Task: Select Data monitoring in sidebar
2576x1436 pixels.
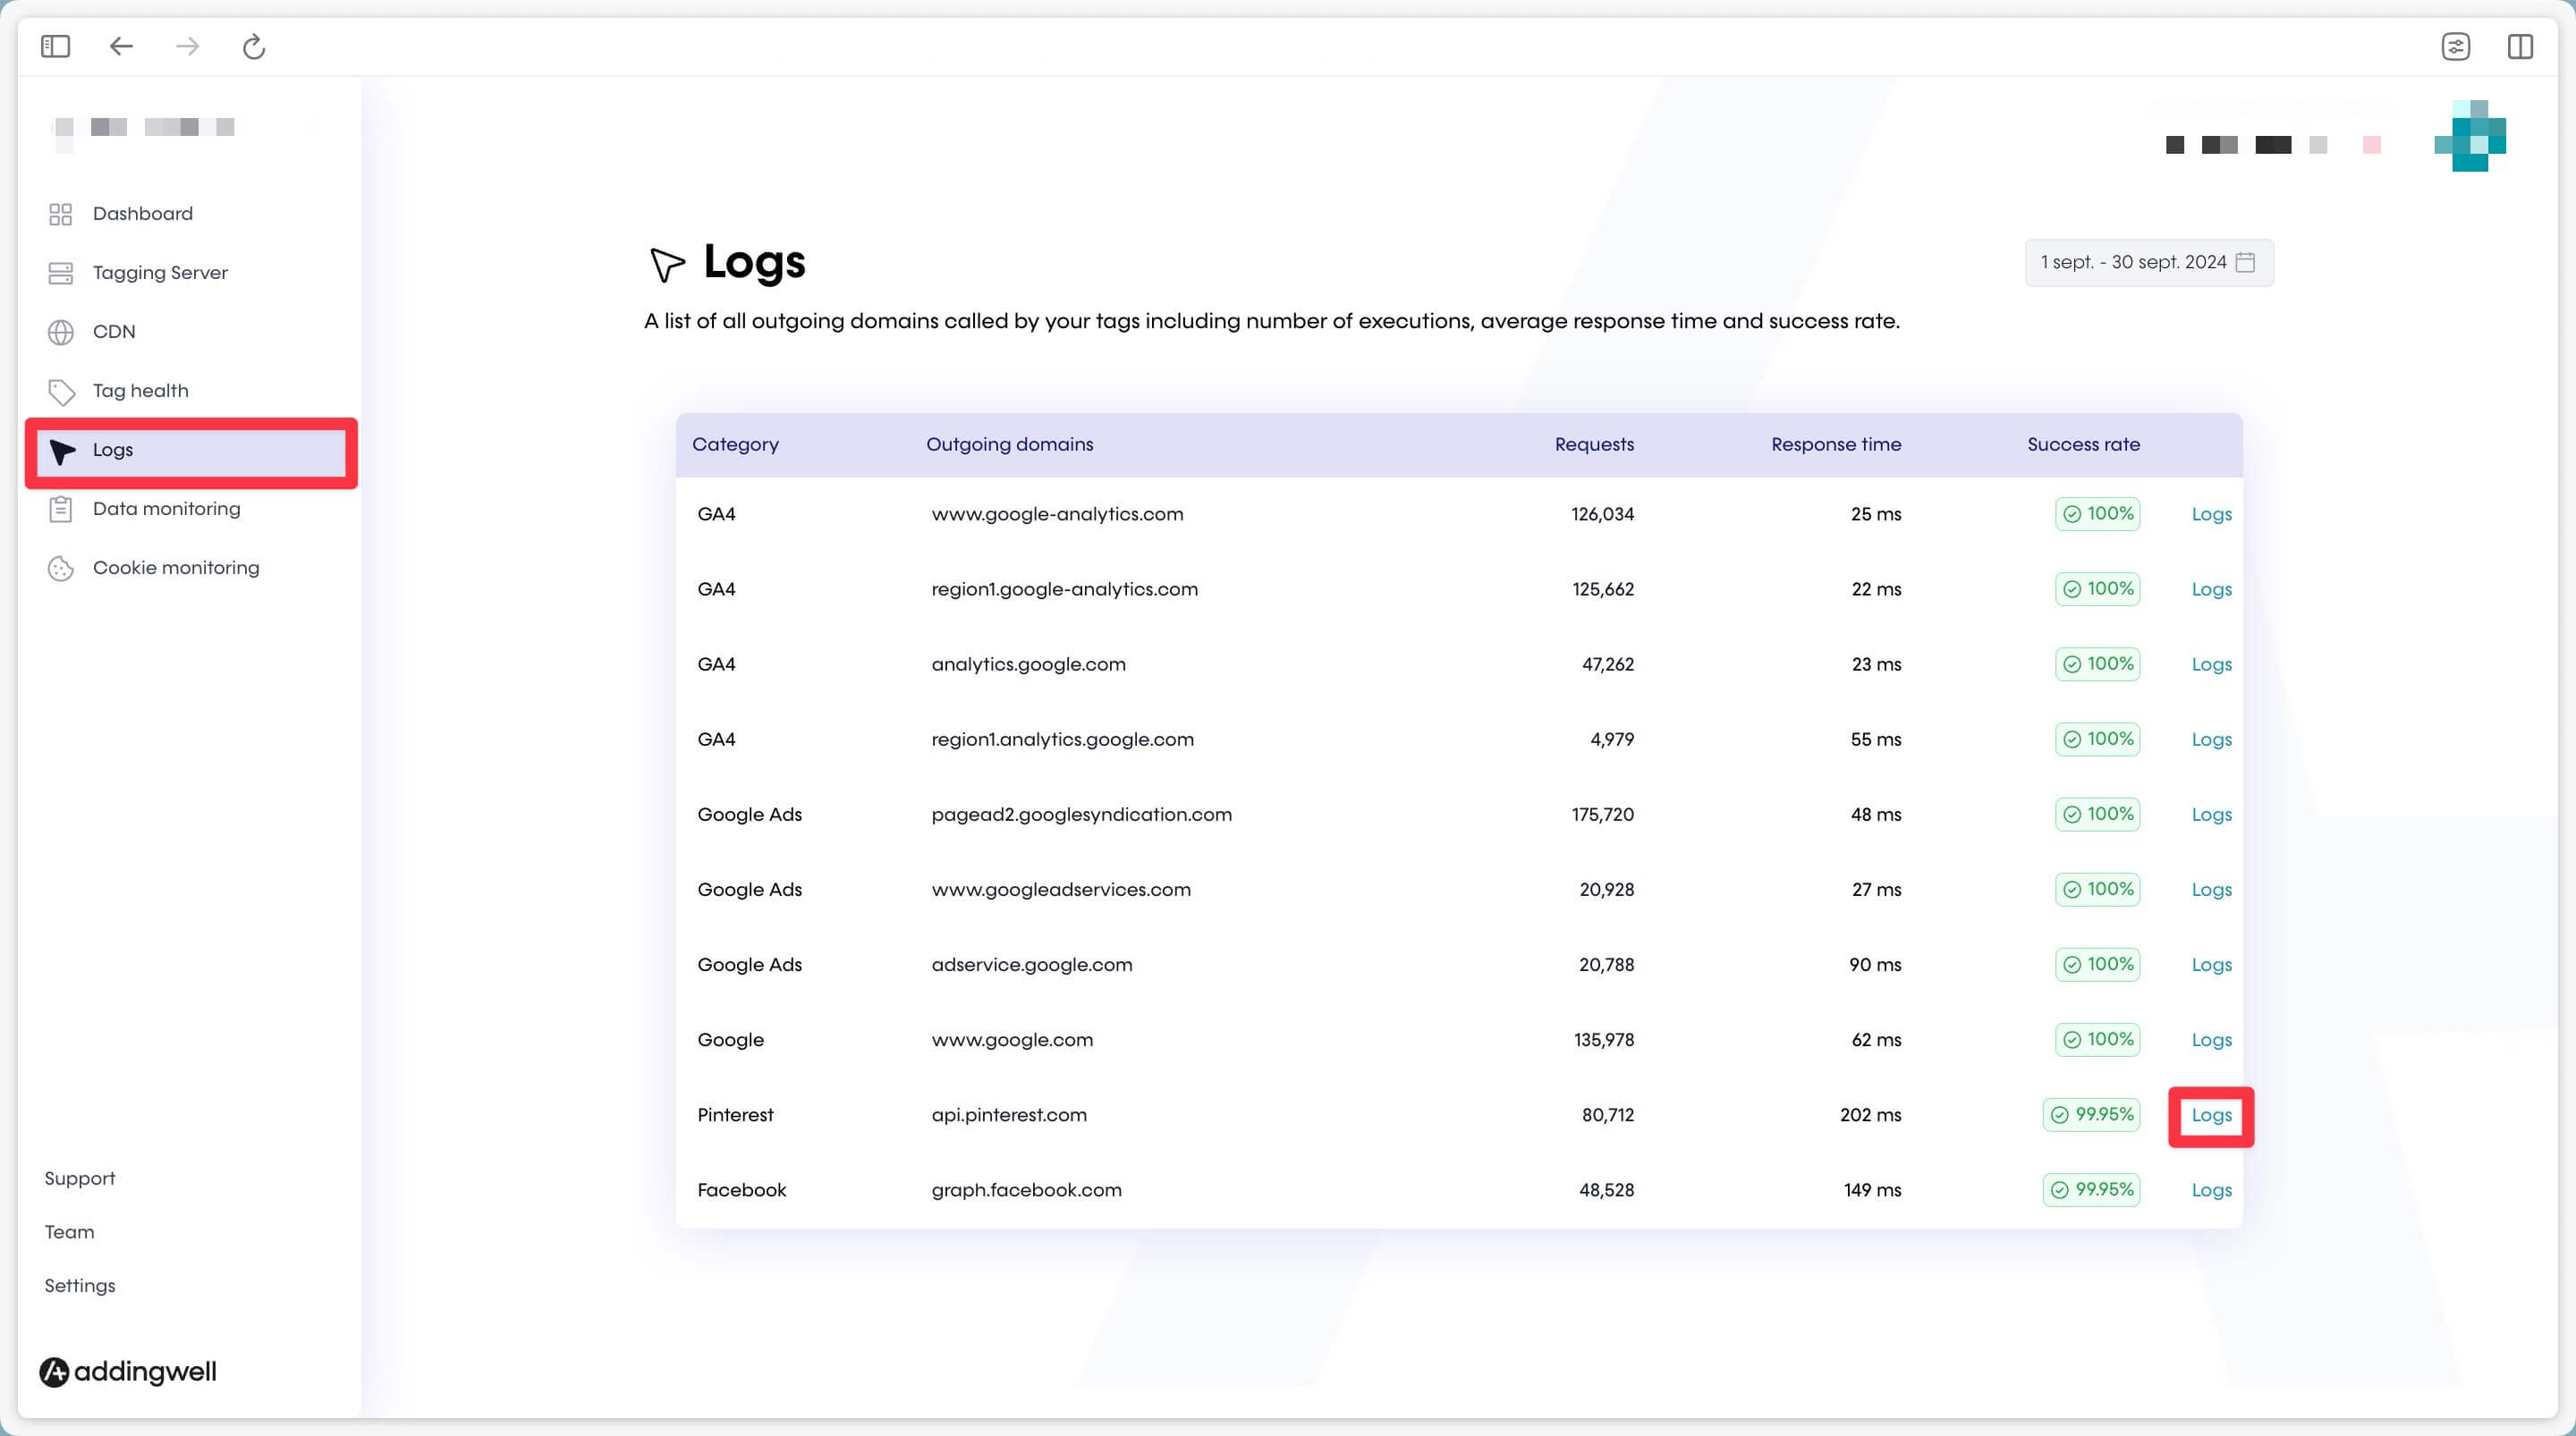Action: click(167, 509)
